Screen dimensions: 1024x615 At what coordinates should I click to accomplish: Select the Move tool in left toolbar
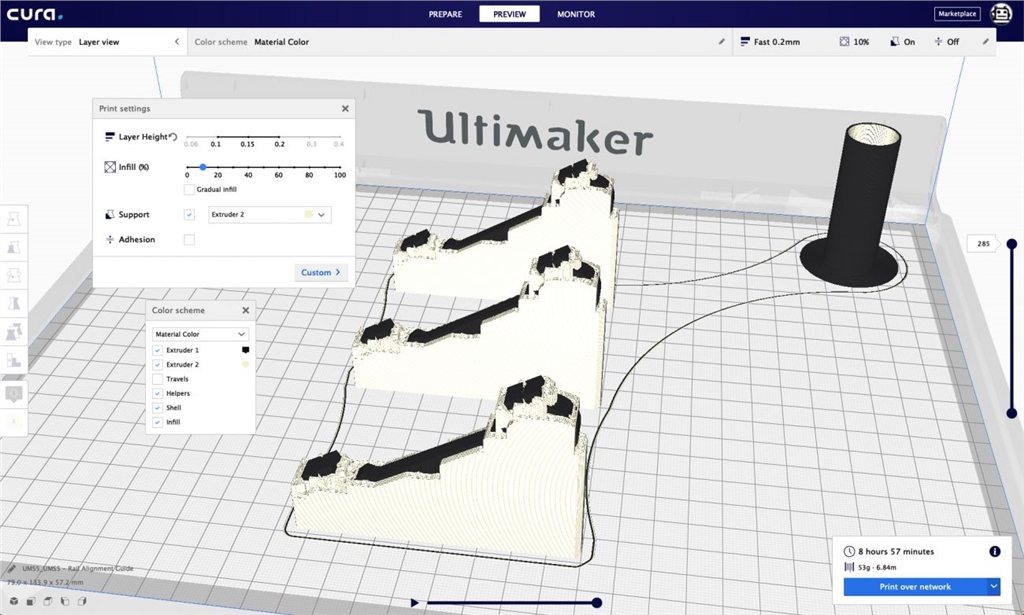click(15, 218)
